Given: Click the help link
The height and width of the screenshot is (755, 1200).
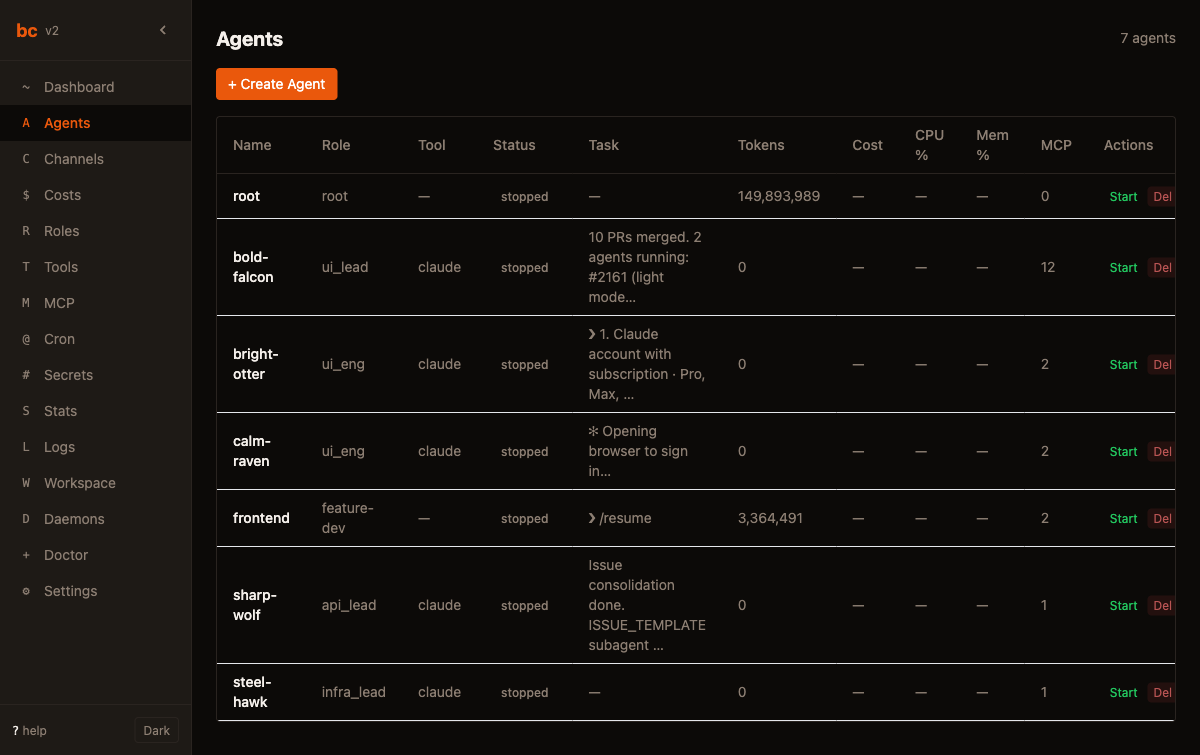Looking at the screenshot, I should [x=30, y=731].
